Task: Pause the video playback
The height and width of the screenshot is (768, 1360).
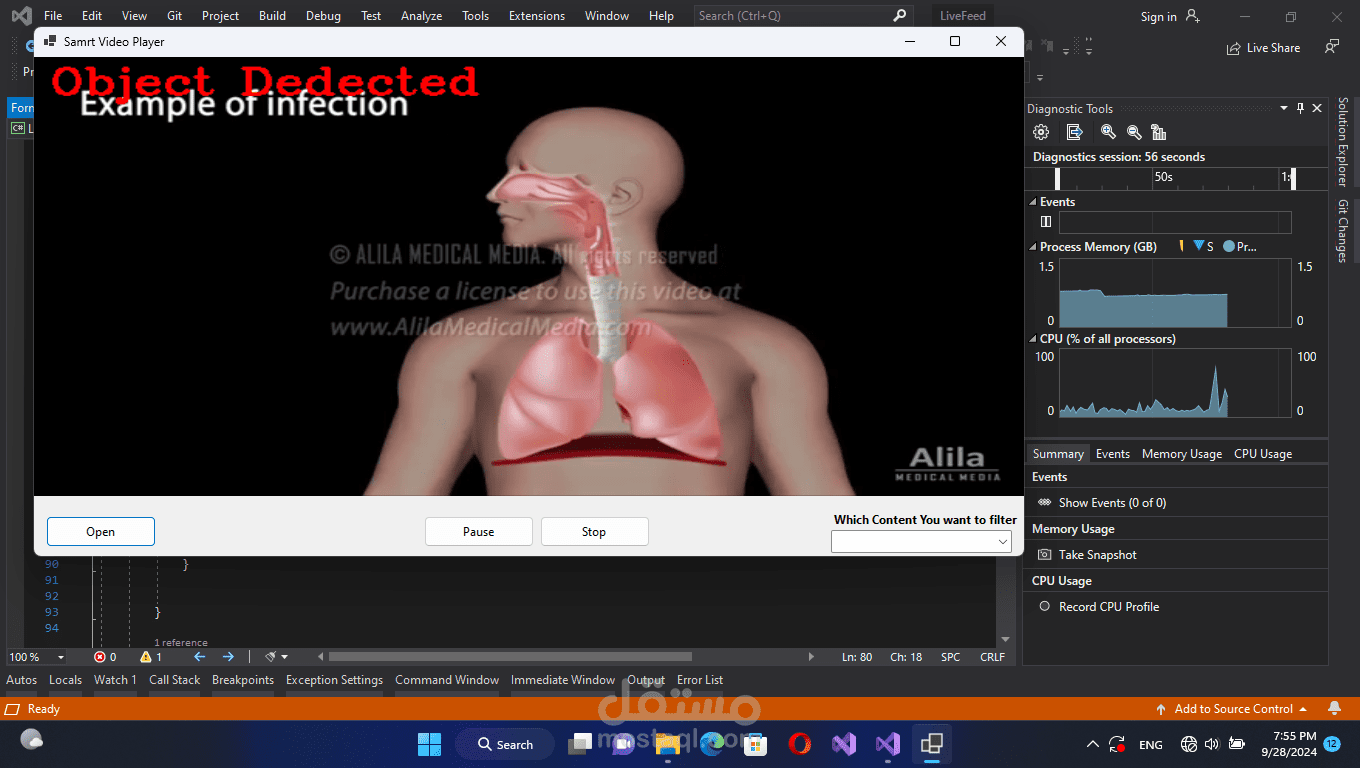Action: (479, 532)
